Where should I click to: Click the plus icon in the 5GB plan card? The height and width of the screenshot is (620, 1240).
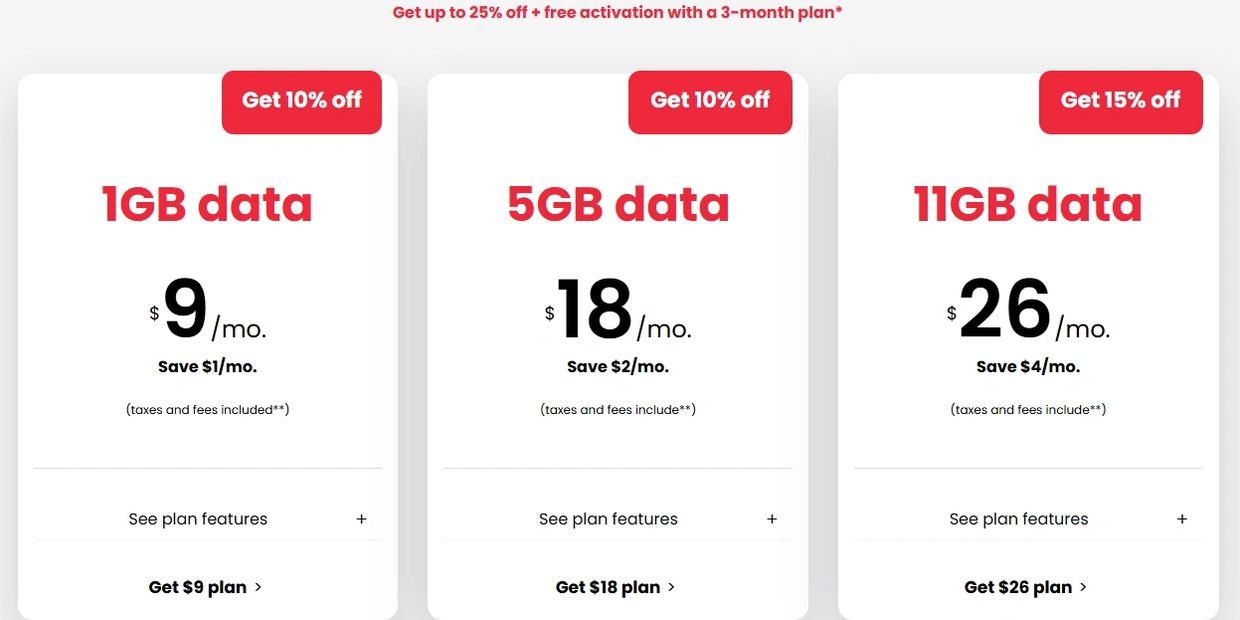coord(772,519)
